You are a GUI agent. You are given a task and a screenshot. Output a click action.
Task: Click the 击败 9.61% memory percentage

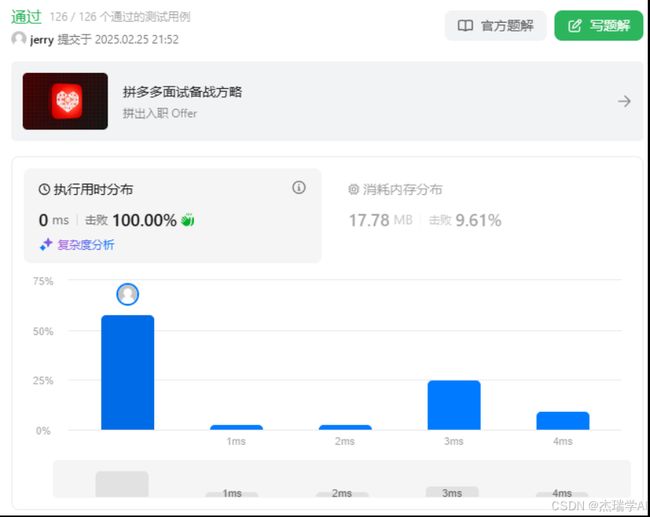point(465,220)
